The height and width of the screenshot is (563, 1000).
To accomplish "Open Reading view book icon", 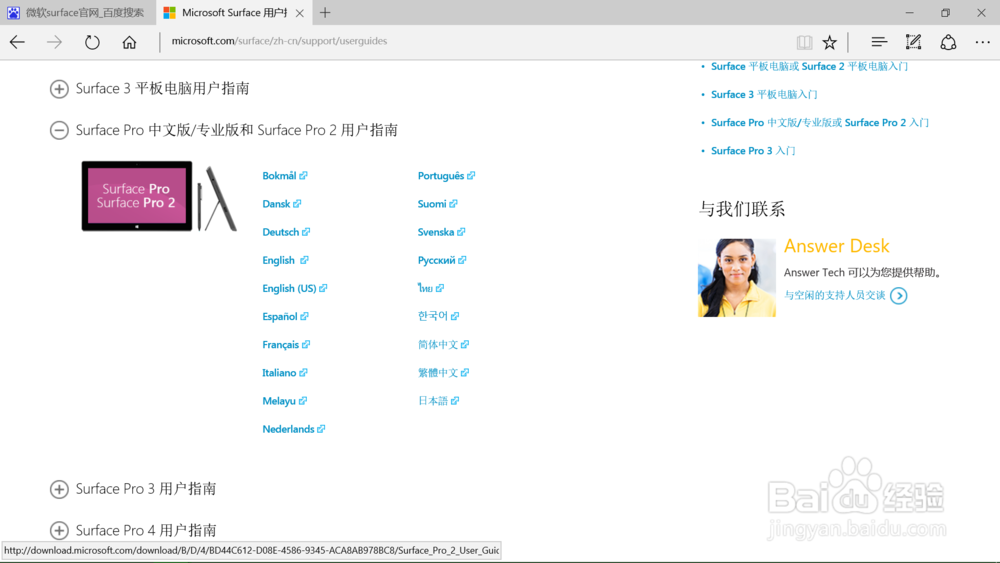I will [804, 42].
